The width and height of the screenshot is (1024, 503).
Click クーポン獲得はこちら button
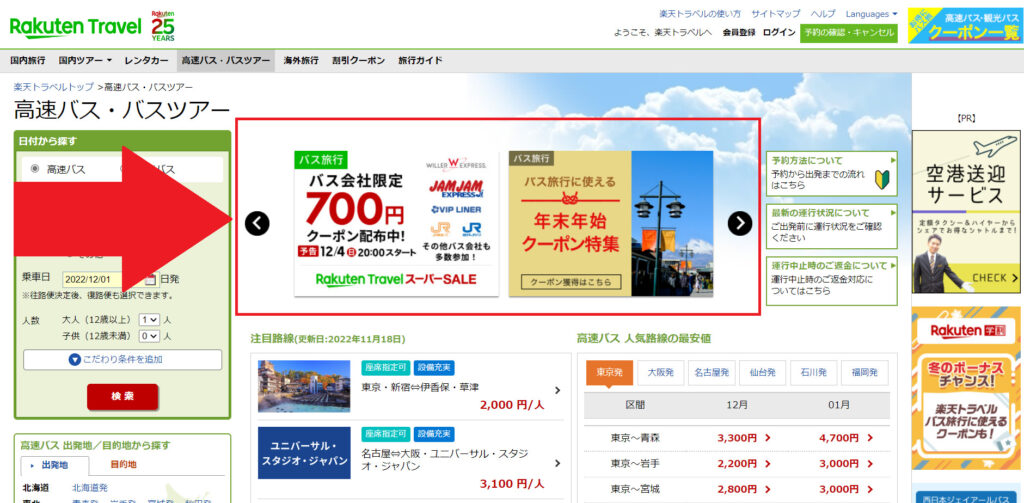571,282
